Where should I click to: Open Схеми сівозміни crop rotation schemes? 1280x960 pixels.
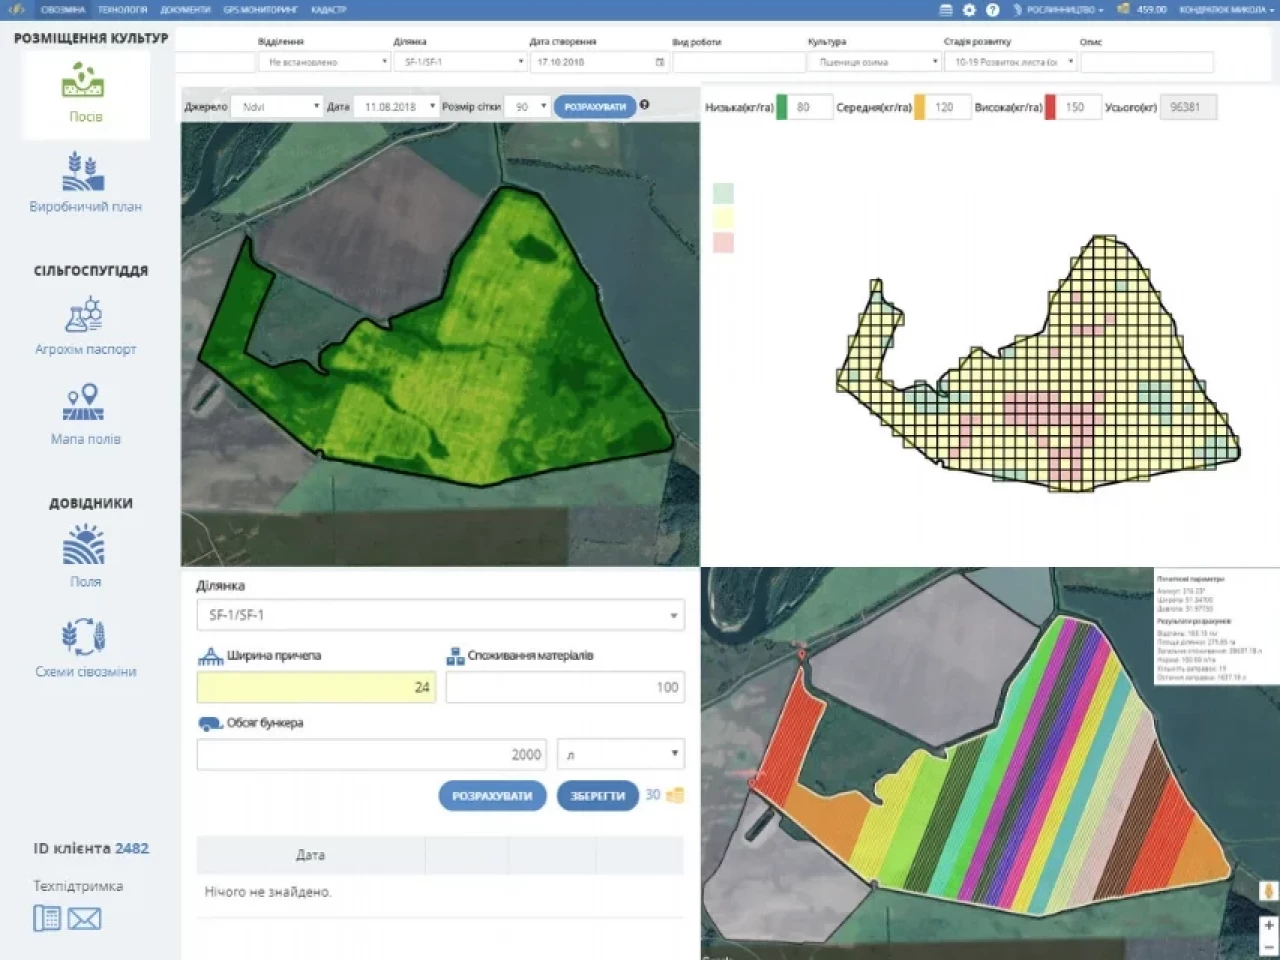point(84,637)
